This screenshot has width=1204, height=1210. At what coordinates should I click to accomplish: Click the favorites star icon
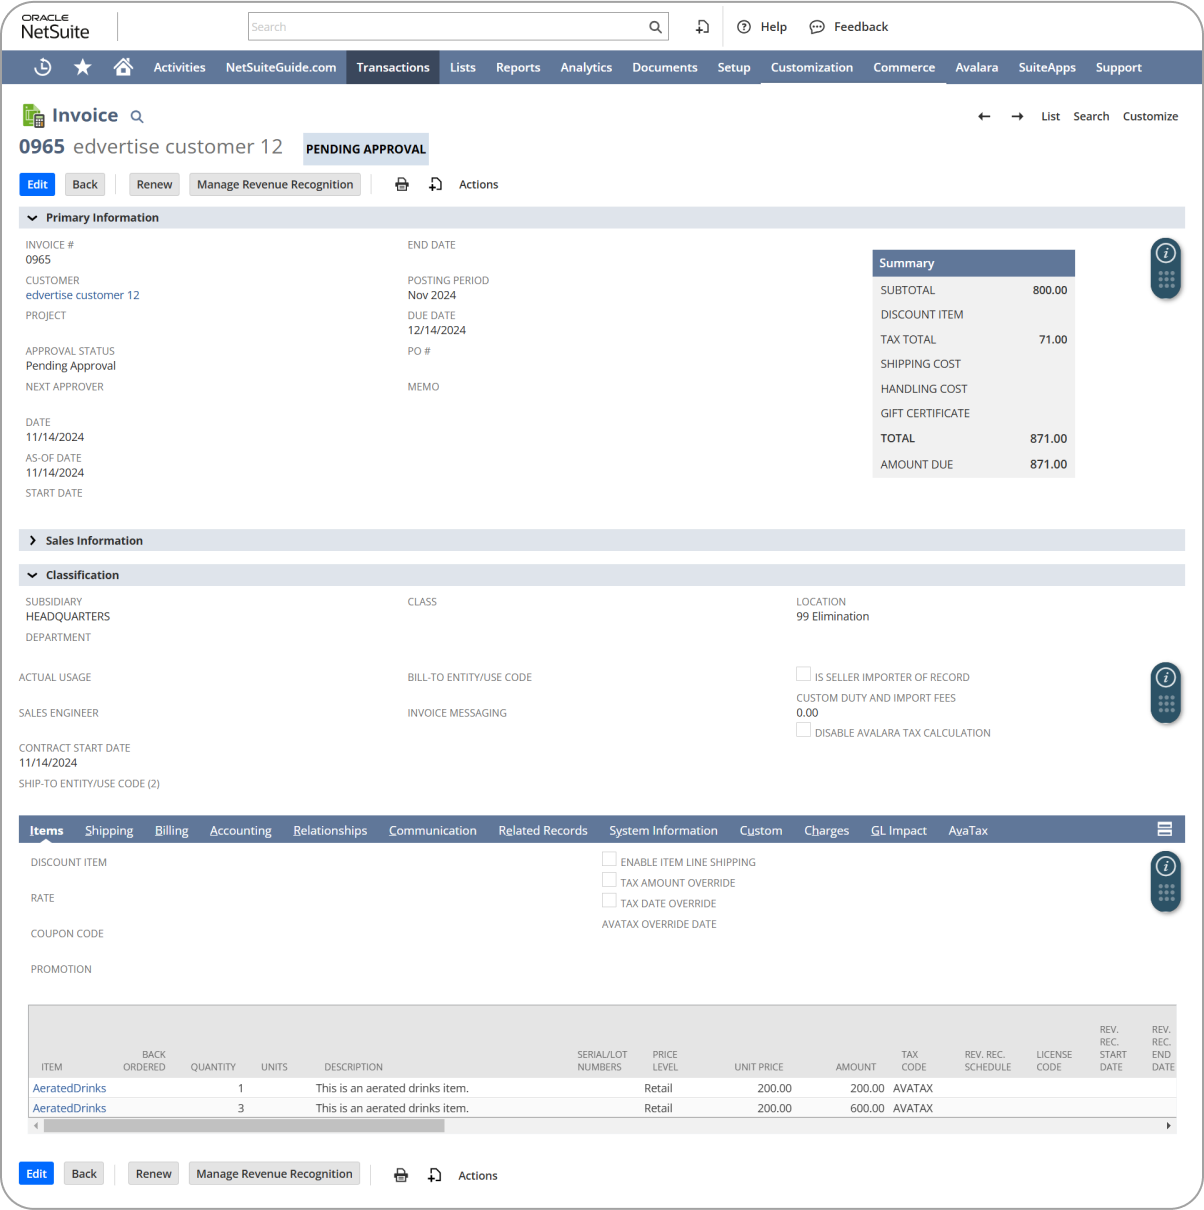point(82,67)
